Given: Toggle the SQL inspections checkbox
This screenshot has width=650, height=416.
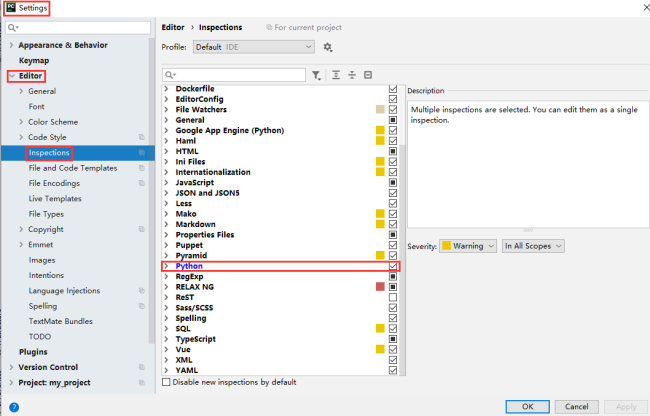Looking at the screenshot, I should click(x=393, y=329).
